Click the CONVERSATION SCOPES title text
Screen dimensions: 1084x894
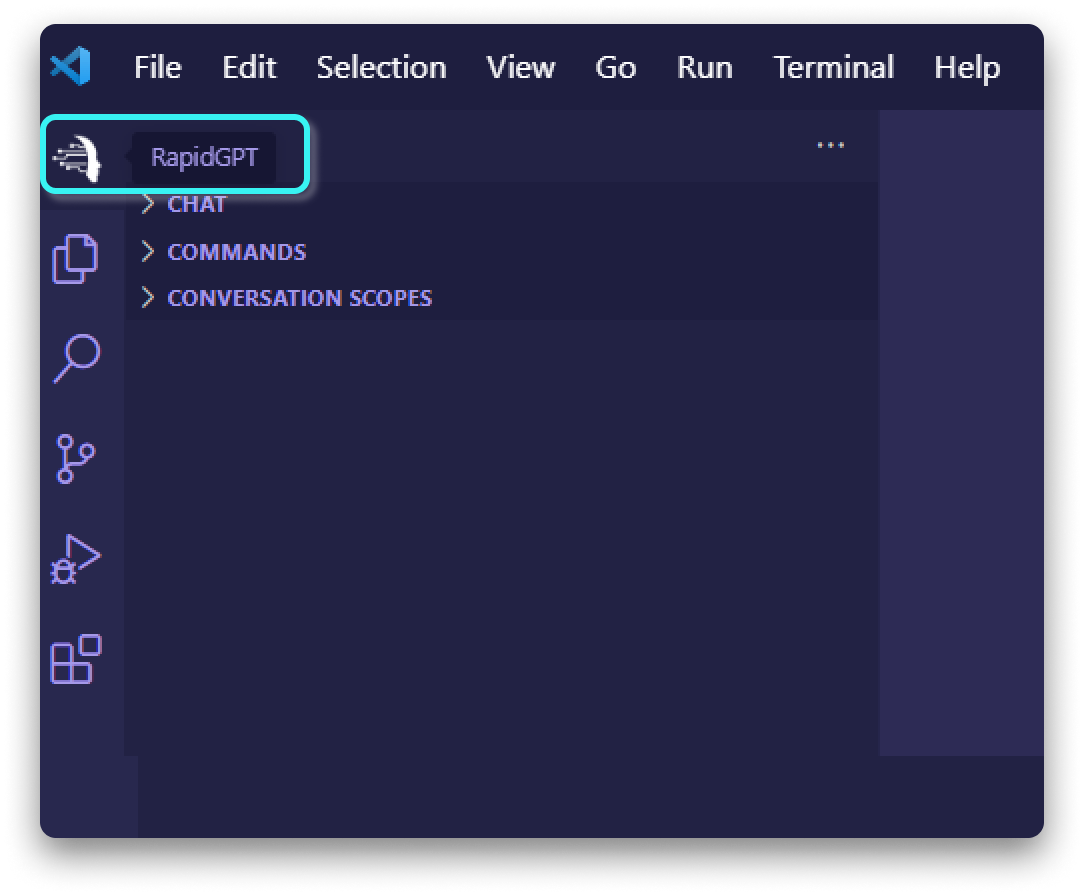[299, 298]
